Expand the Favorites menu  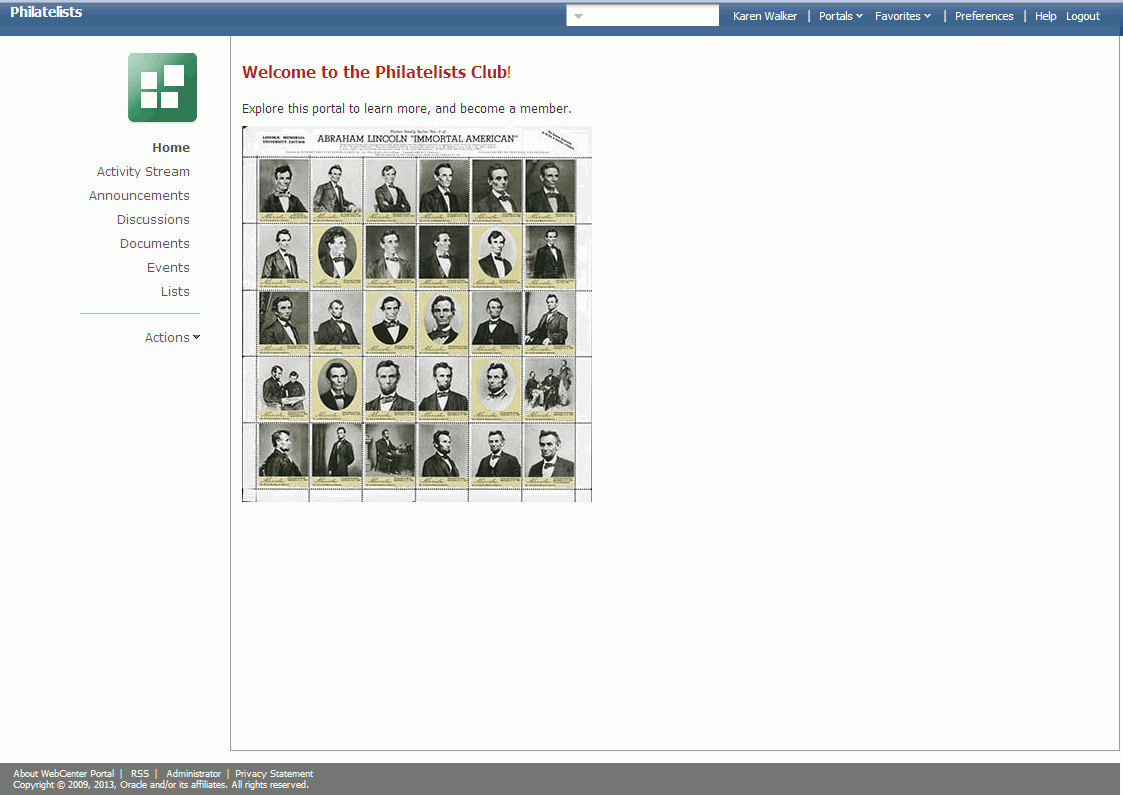point(902,16)
